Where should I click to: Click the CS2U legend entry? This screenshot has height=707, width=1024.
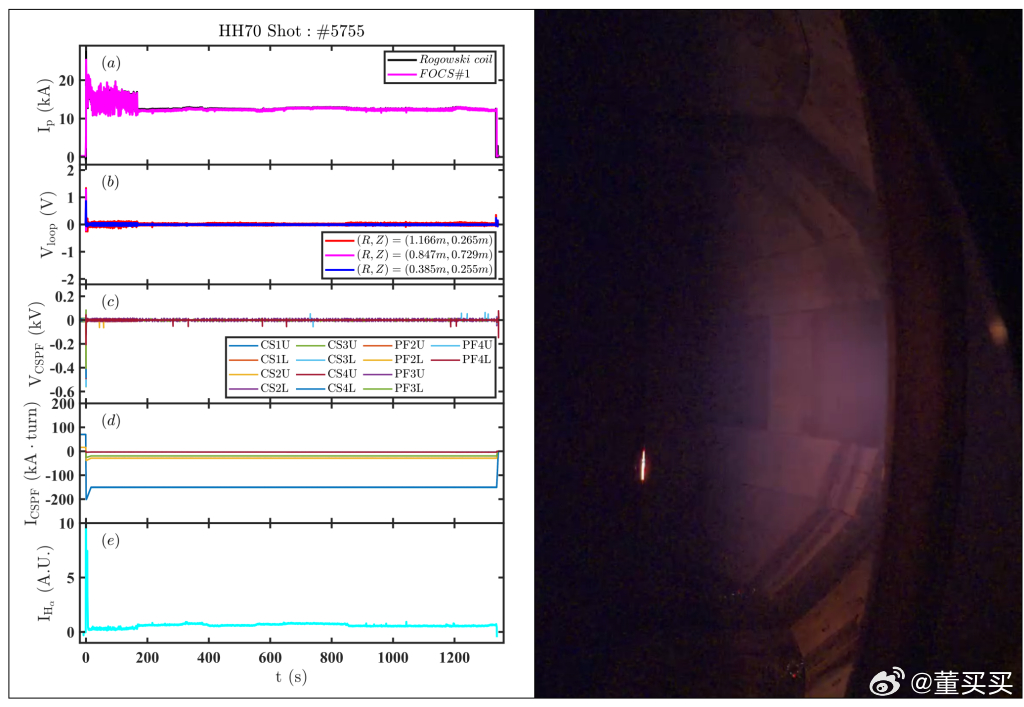[259, 373]
